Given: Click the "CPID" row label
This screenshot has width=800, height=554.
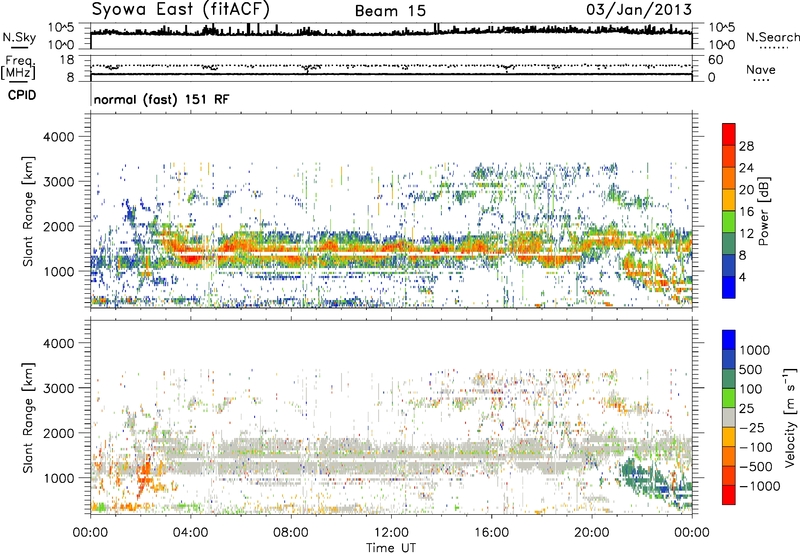Looking at the screenshot, I should (x=22, y=95).
